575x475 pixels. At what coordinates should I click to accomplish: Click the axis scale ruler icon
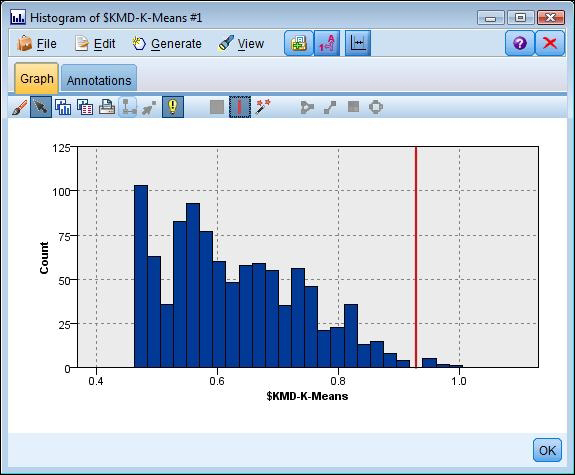(x=358, y=43)
